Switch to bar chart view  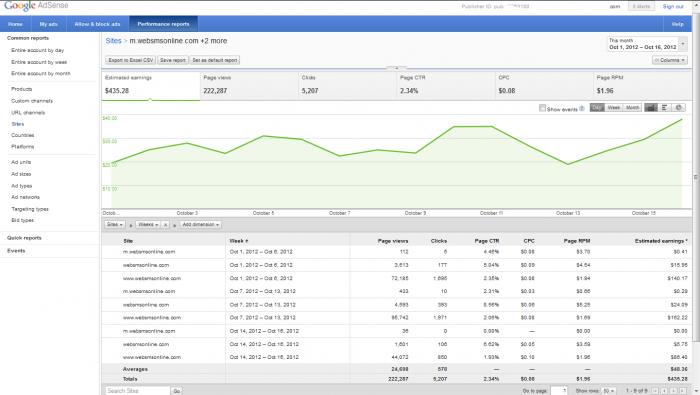coord(665,108)
